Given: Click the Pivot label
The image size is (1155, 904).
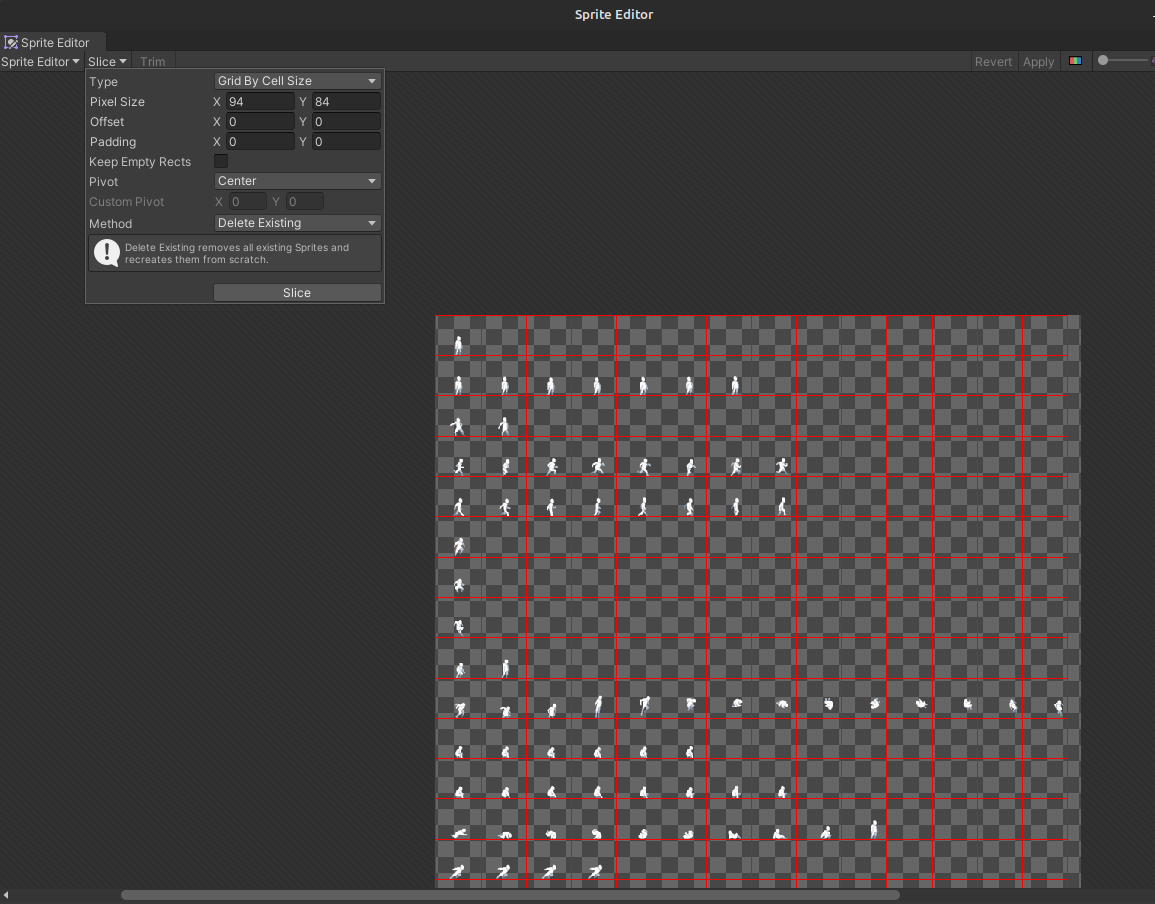Looking at the screenshot, I should click(x=103, y=181).
